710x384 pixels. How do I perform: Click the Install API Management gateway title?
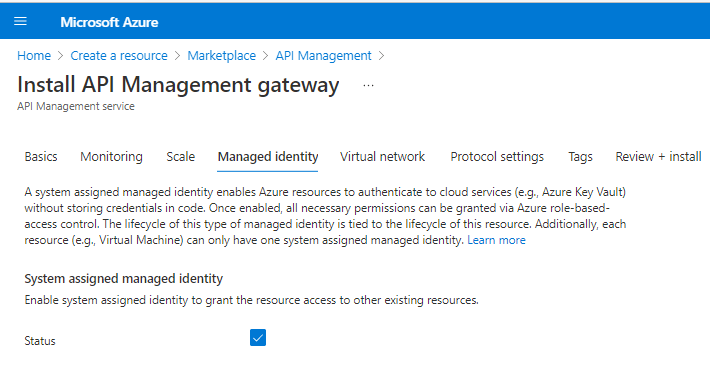[178, 85]
